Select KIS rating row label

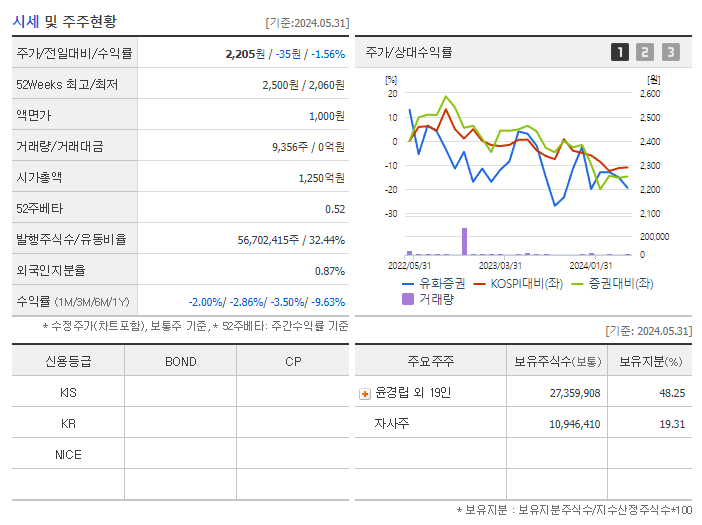[68, 393]
